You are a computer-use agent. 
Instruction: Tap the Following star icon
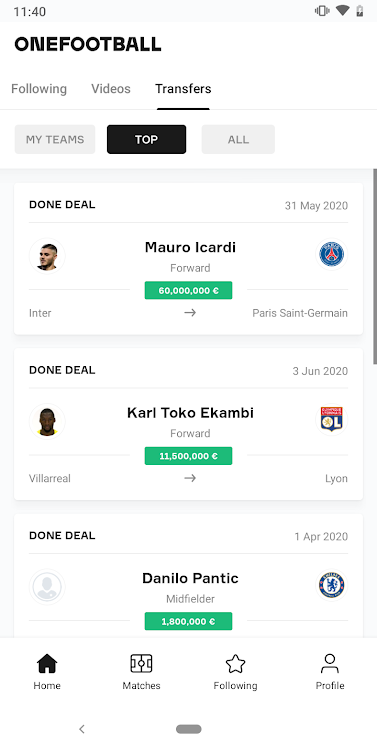tap(235, 664)
